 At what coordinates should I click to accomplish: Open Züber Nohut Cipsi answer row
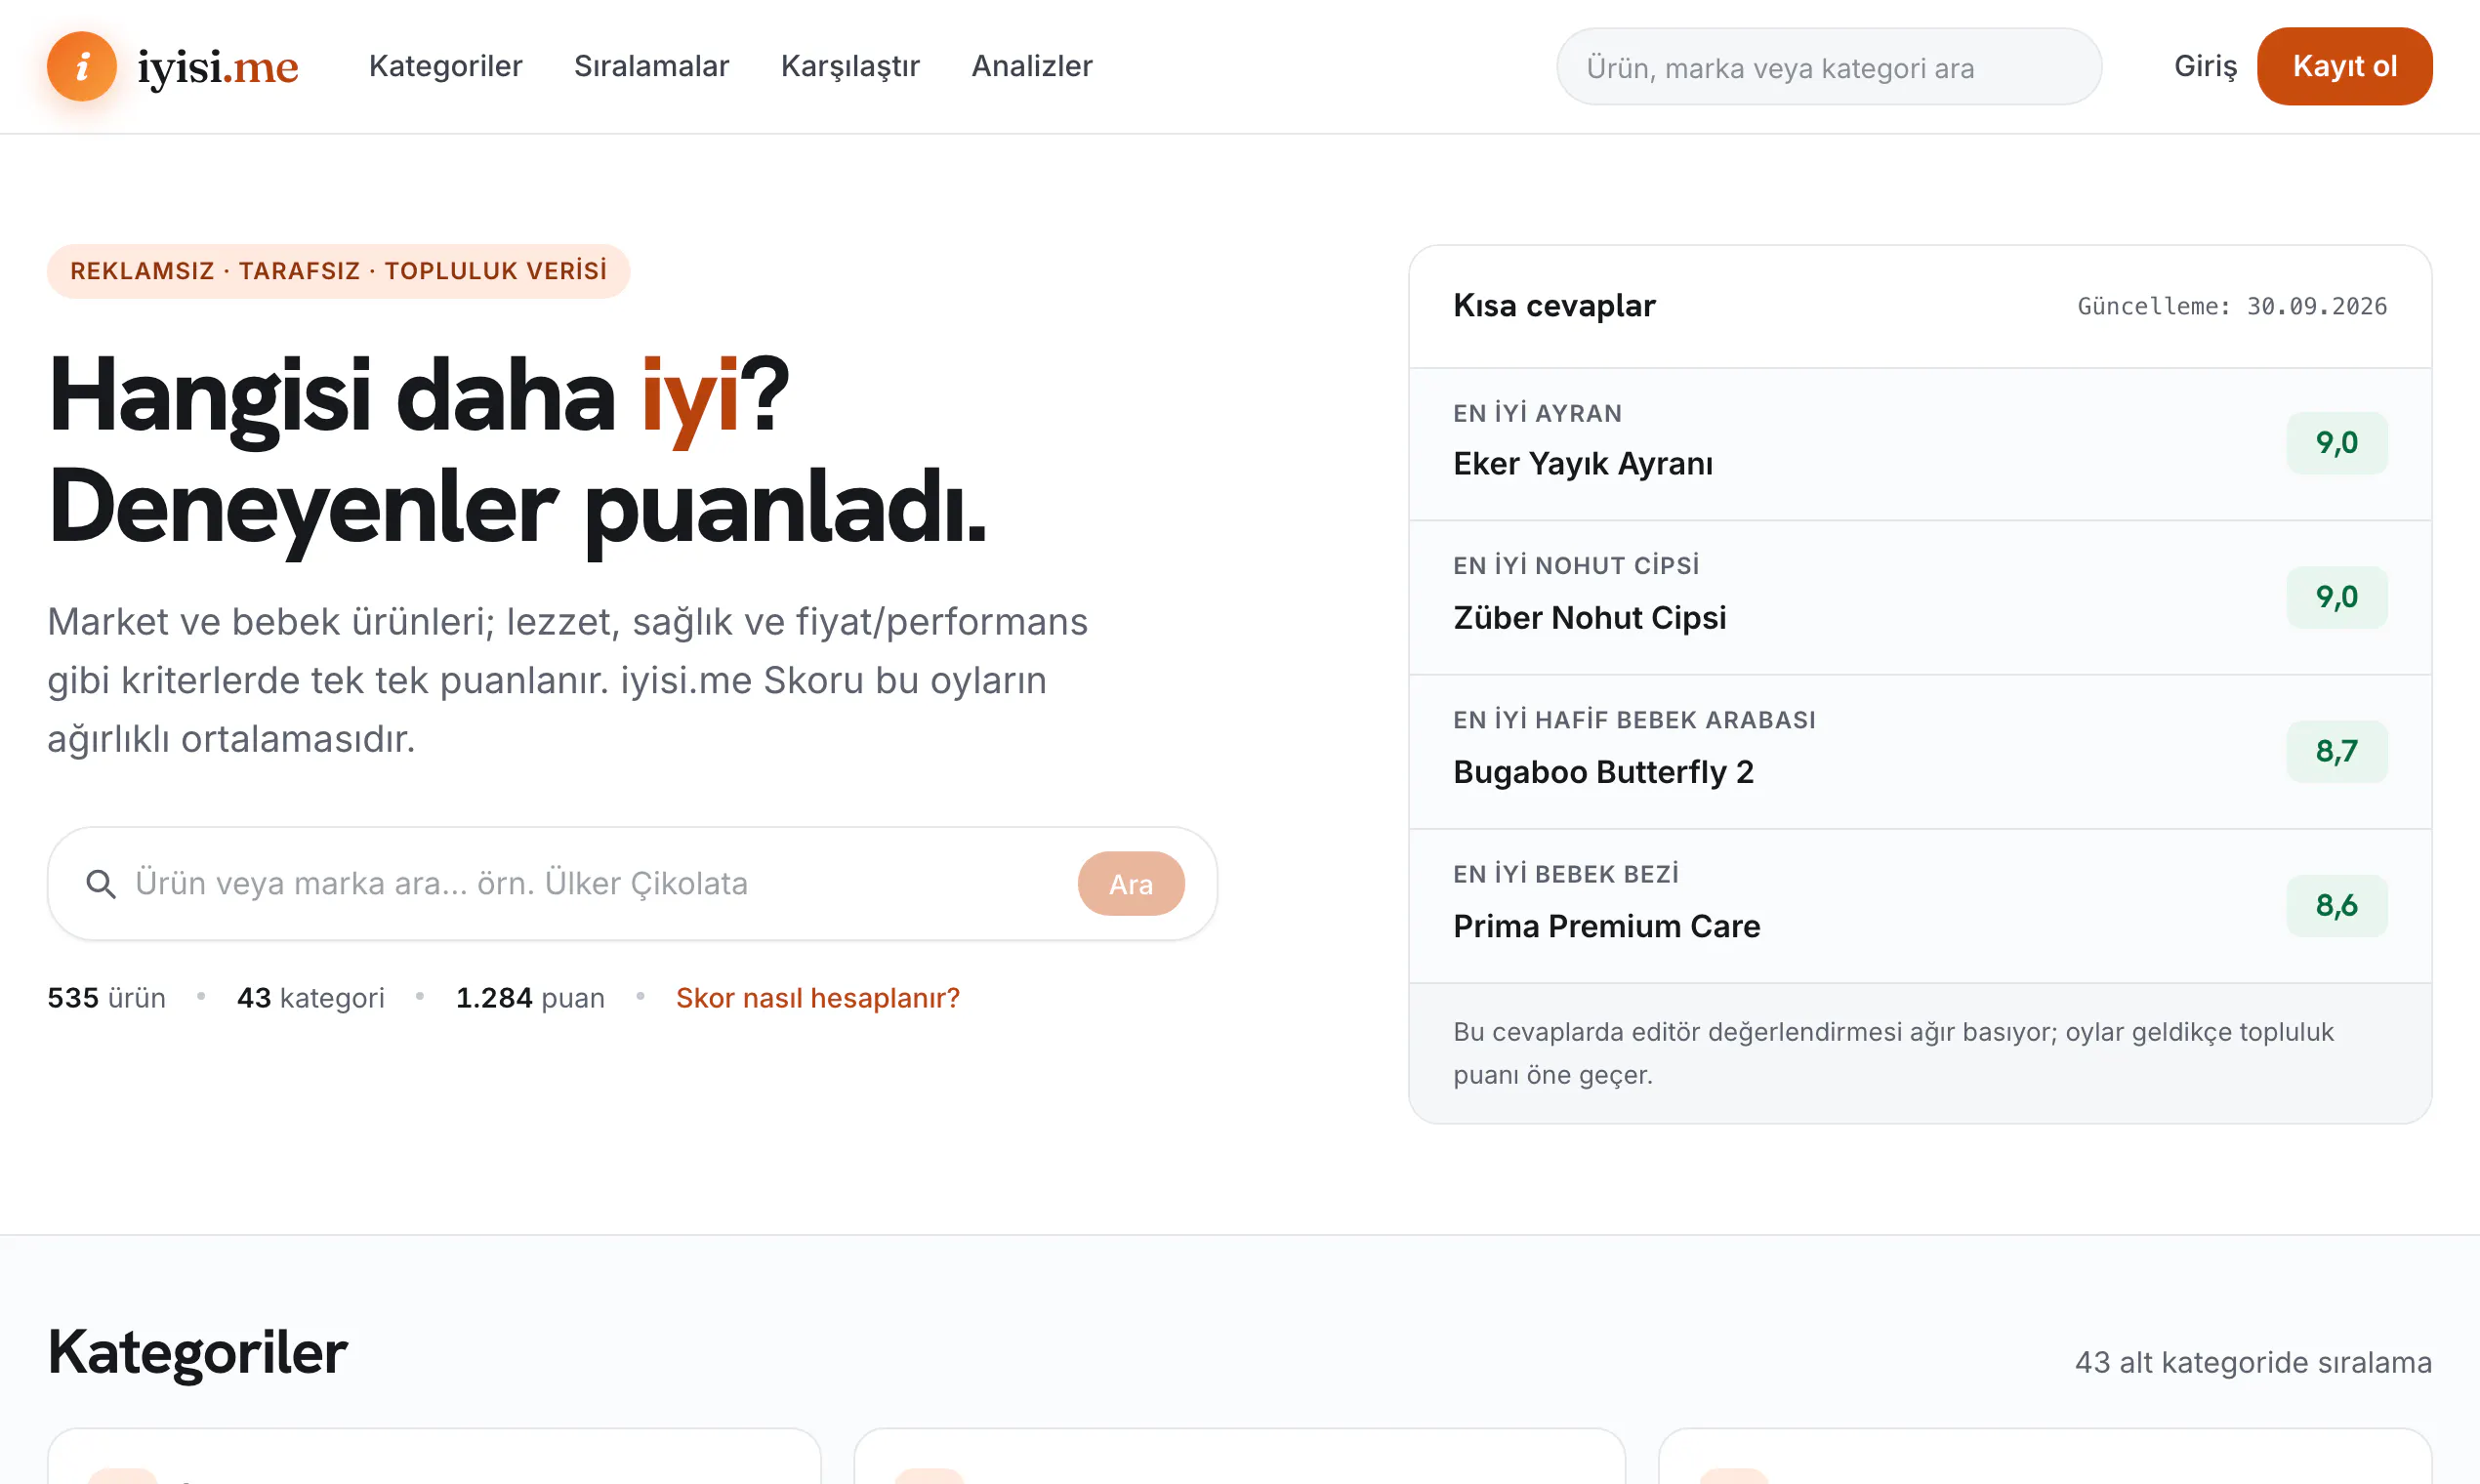click(1919, 597)
